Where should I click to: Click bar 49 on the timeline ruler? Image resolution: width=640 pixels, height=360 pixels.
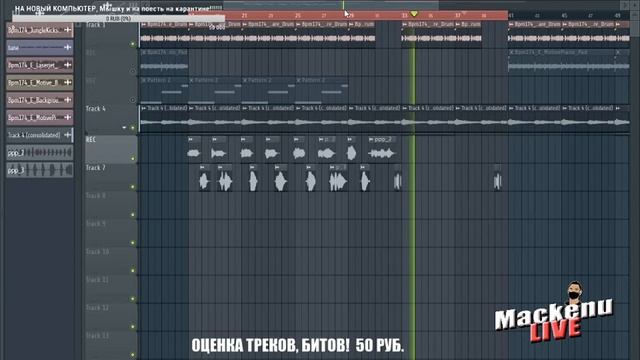pos(618,16)
